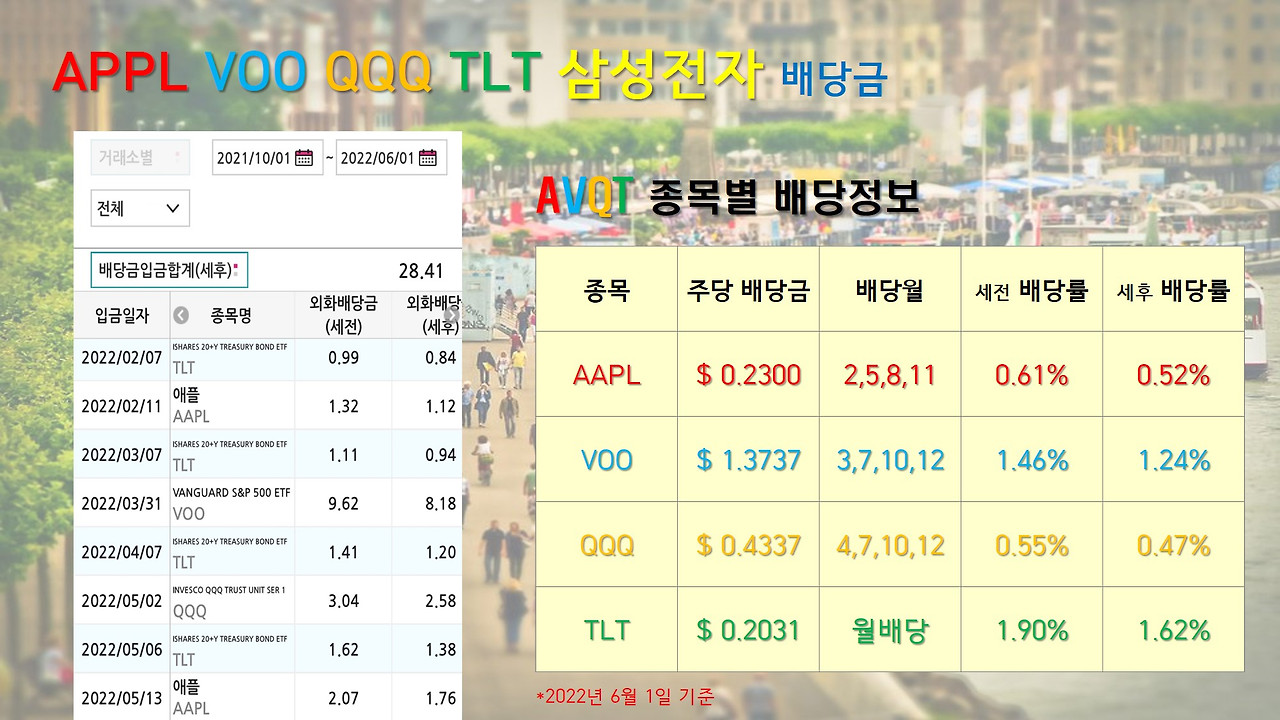1280x720 pixels.
Task: Click pre-tax dividend 2.07 value
Action: [x=343, y=699]
